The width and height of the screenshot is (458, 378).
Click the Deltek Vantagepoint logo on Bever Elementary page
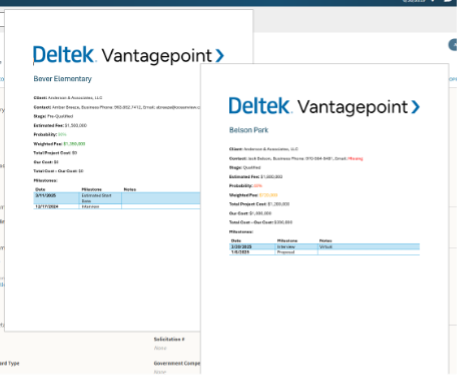pyautogui.click(x=128, y=55)
